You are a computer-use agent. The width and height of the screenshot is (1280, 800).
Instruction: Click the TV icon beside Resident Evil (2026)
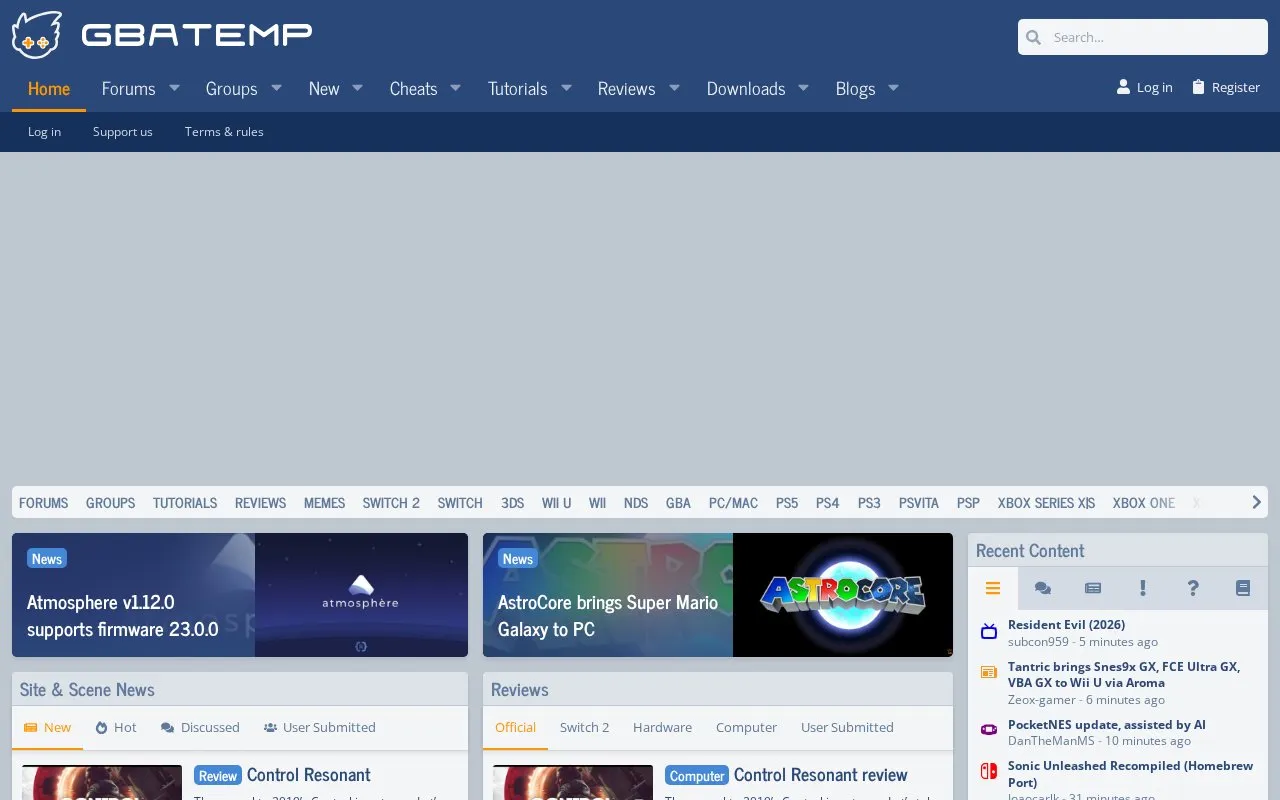point(989,632)
